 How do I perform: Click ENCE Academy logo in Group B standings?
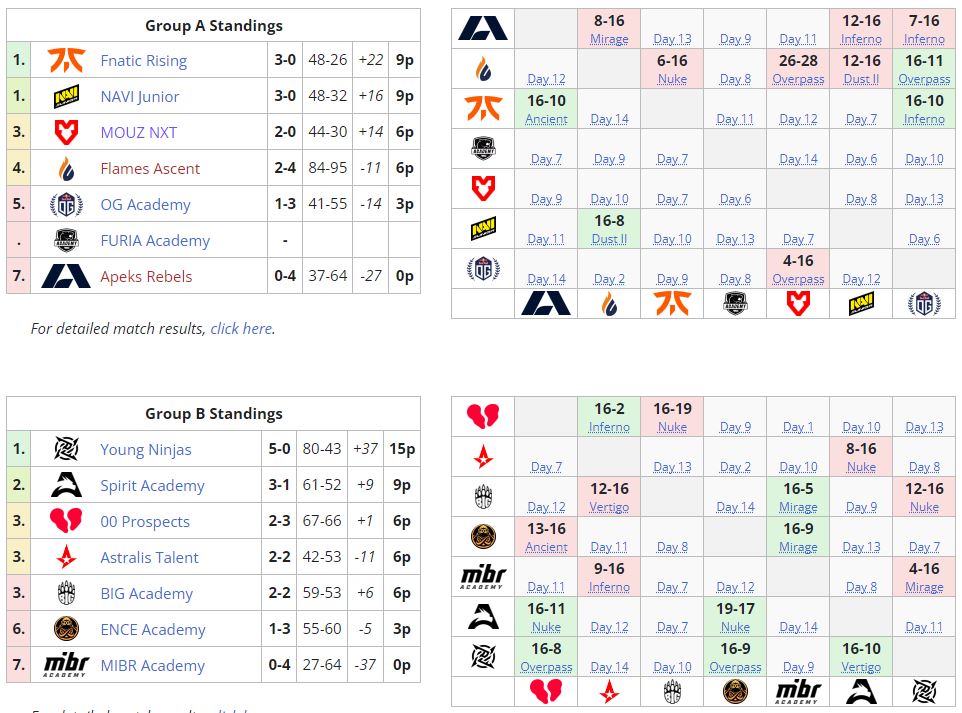[x=66, y=629]
